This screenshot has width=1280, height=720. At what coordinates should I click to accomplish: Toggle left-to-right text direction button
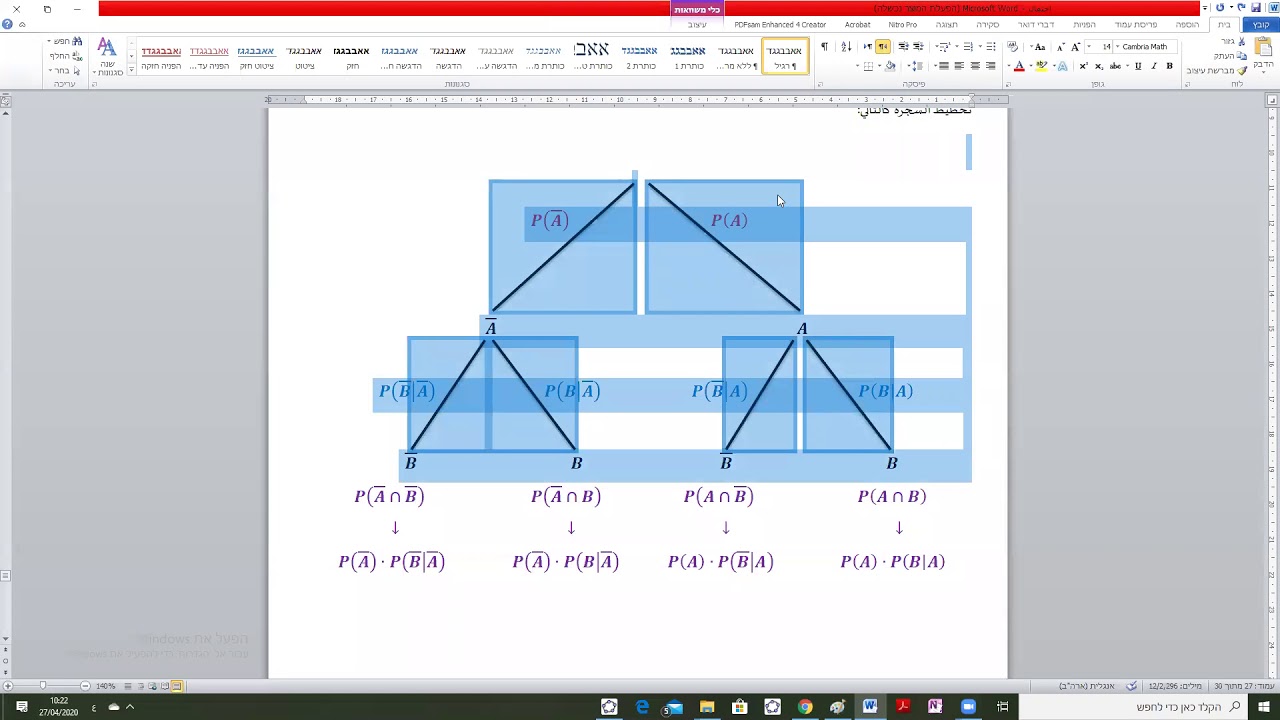point(867,47)
